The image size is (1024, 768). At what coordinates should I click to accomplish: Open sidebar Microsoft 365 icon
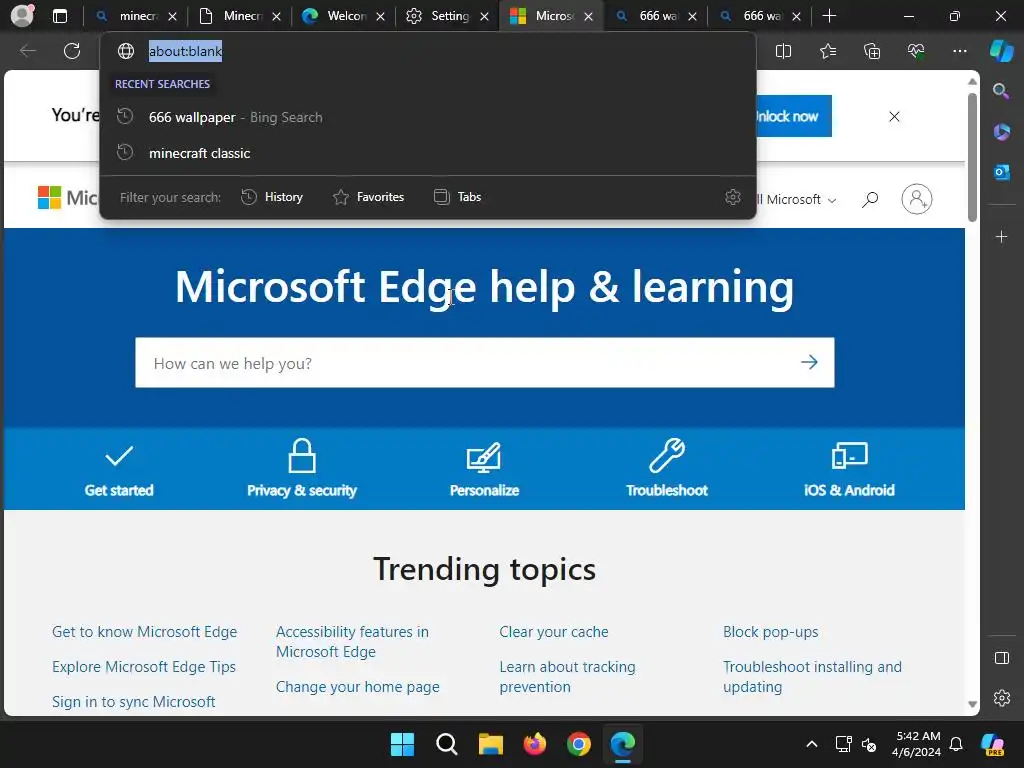[1001, 131]
